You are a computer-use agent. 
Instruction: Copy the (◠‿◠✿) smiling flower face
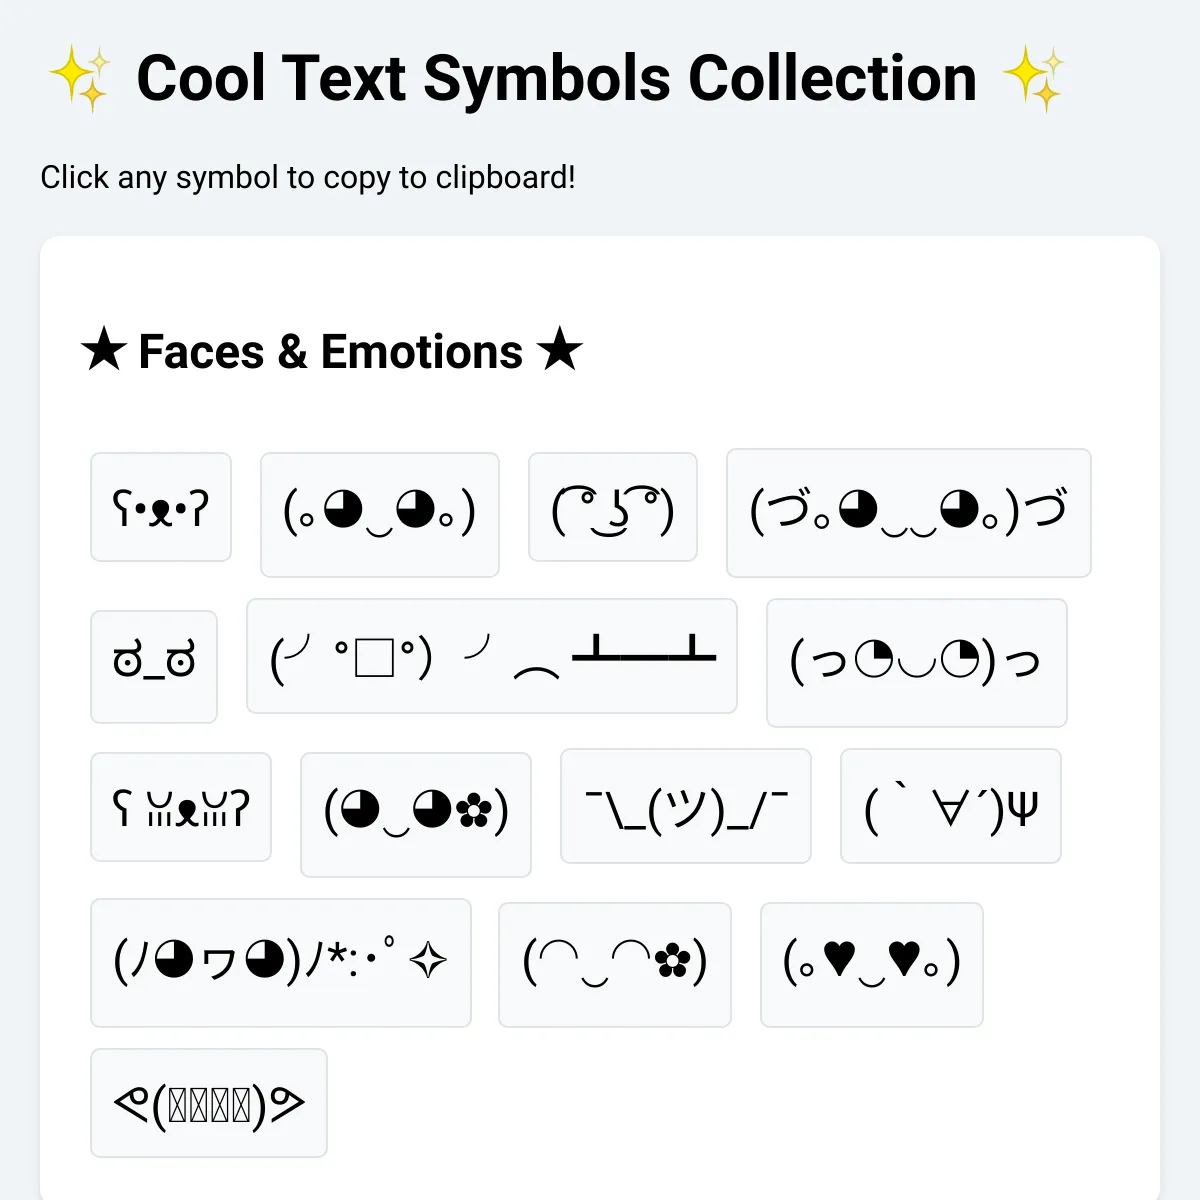(615, 965)
